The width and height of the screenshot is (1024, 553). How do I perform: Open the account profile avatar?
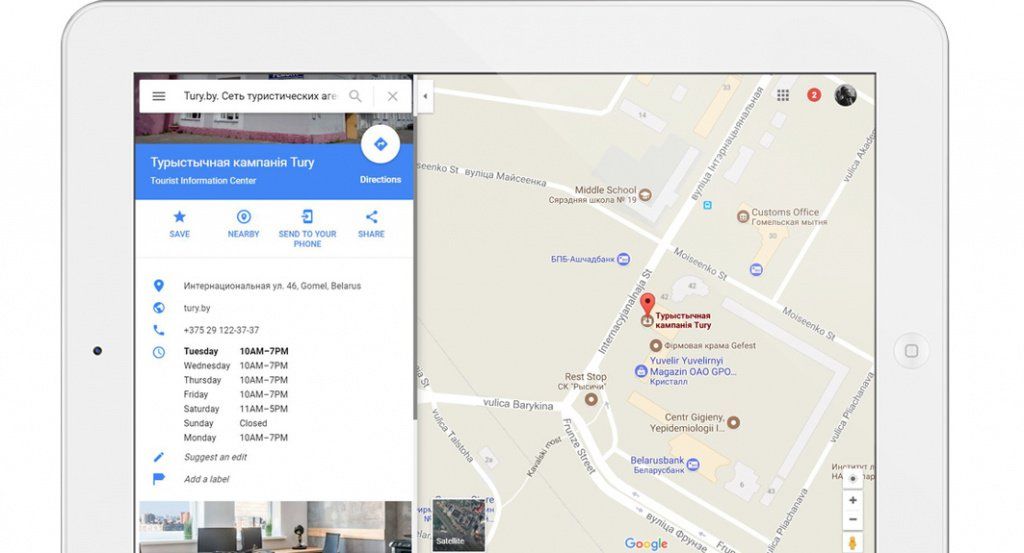click(x=845, y=95)
